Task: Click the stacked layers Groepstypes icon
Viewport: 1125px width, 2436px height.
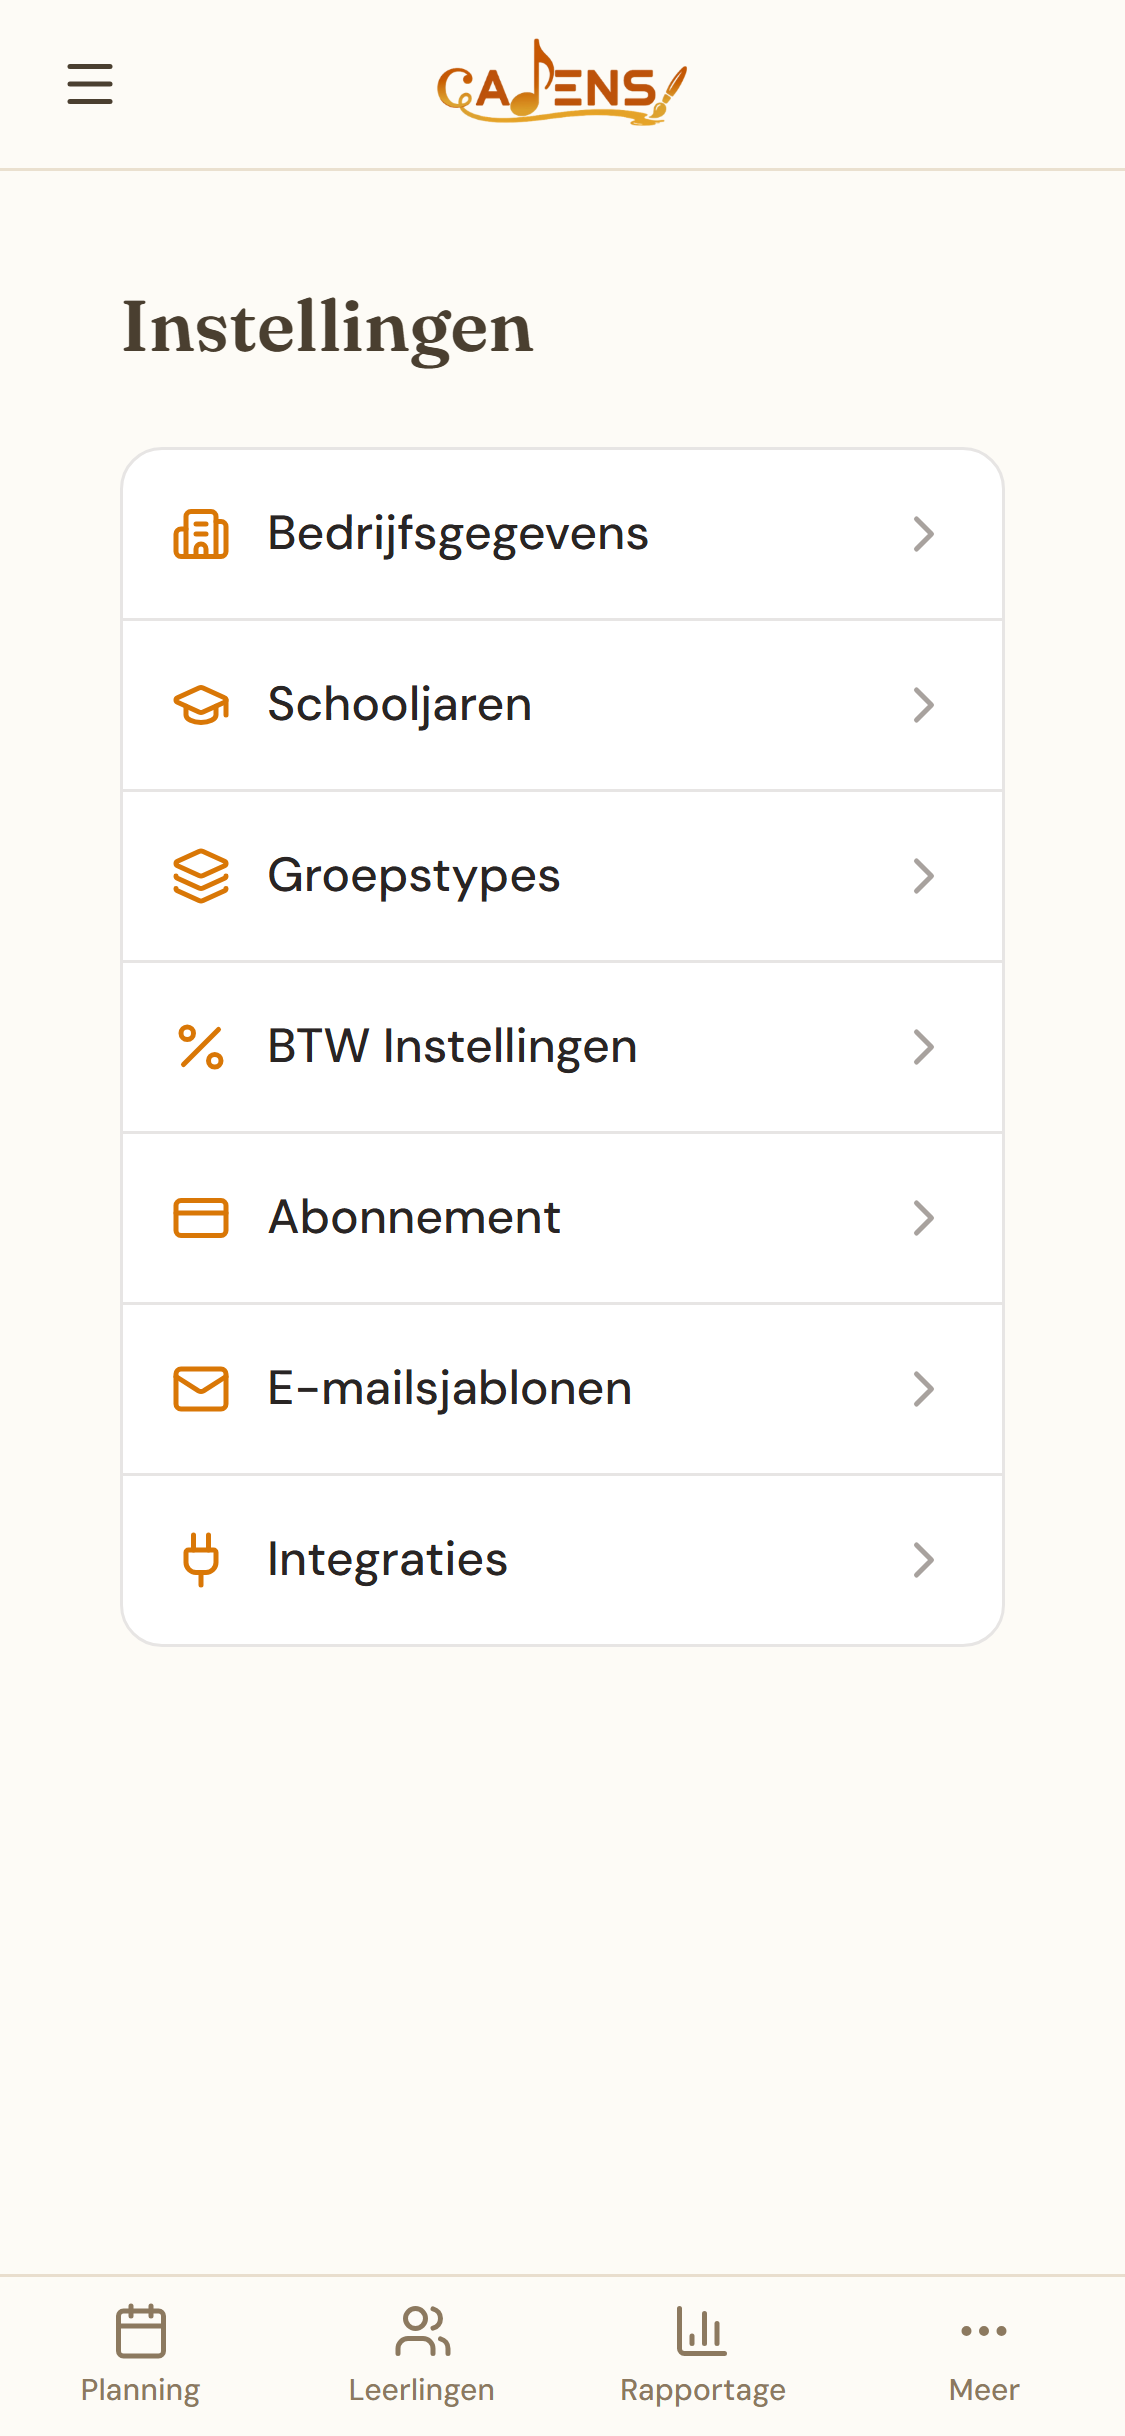Action: pos(201,876)
